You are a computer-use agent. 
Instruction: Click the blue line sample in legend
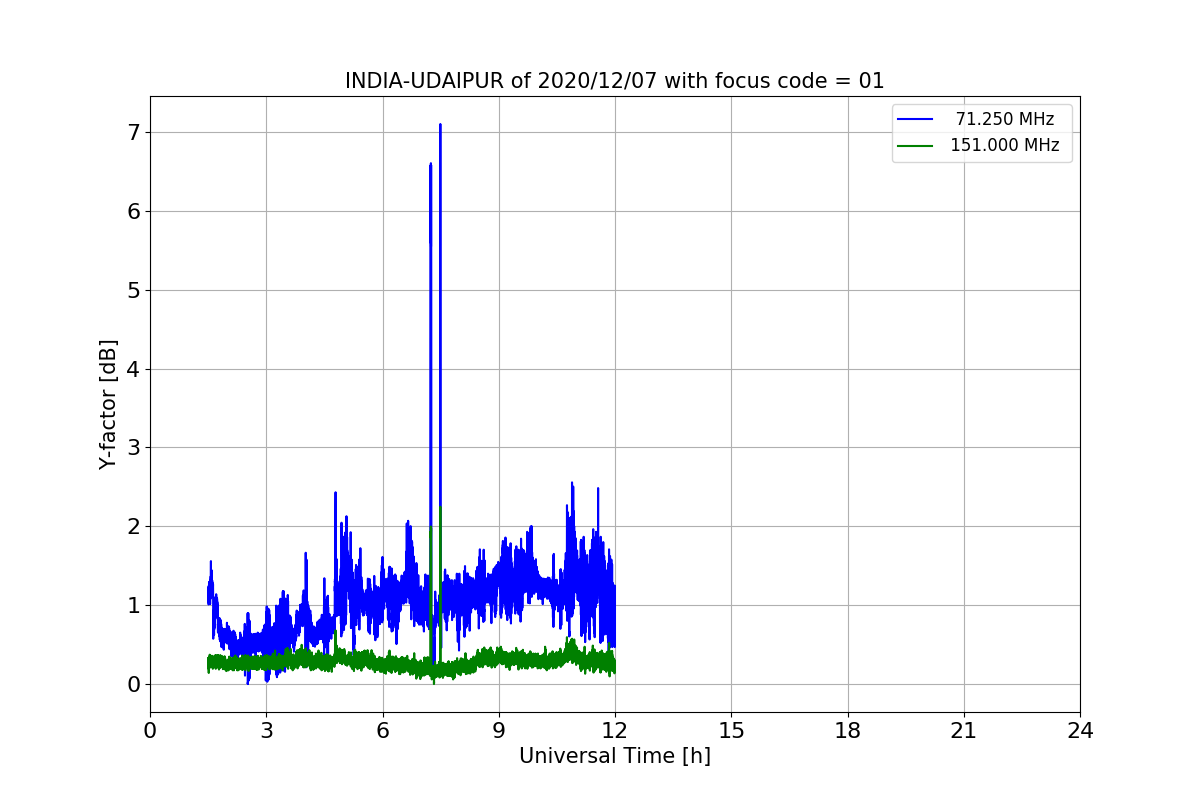915,120
